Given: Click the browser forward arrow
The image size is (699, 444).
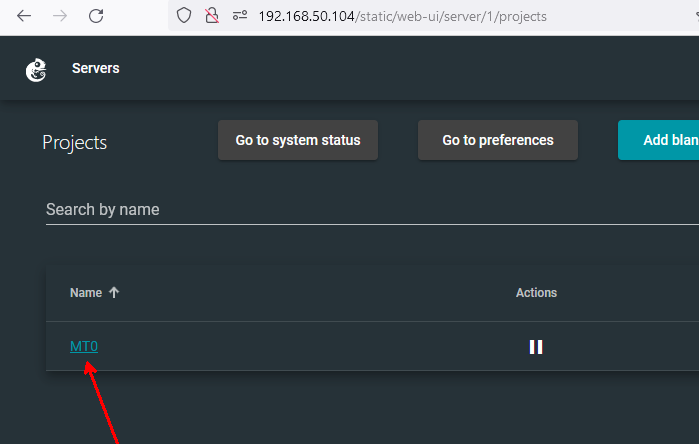Looking at the screenshot, I should pos(60,16).
